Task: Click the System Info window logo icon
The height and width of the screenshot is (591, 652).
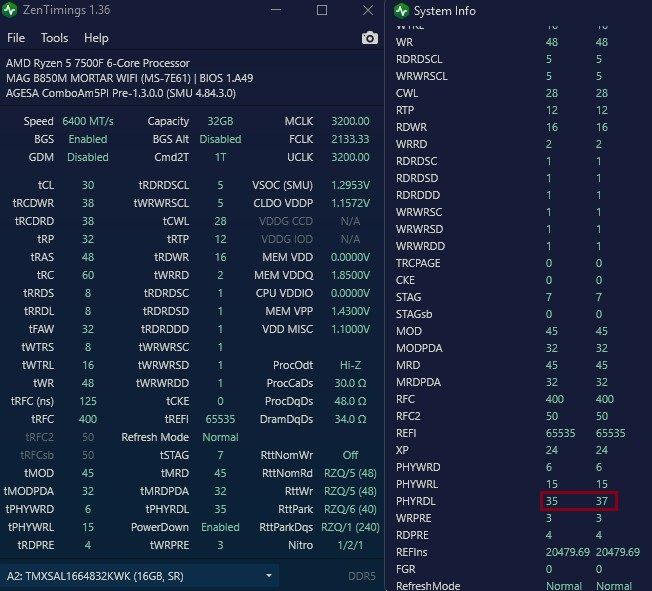Action: pyautogui.click(x=401, y=11)
